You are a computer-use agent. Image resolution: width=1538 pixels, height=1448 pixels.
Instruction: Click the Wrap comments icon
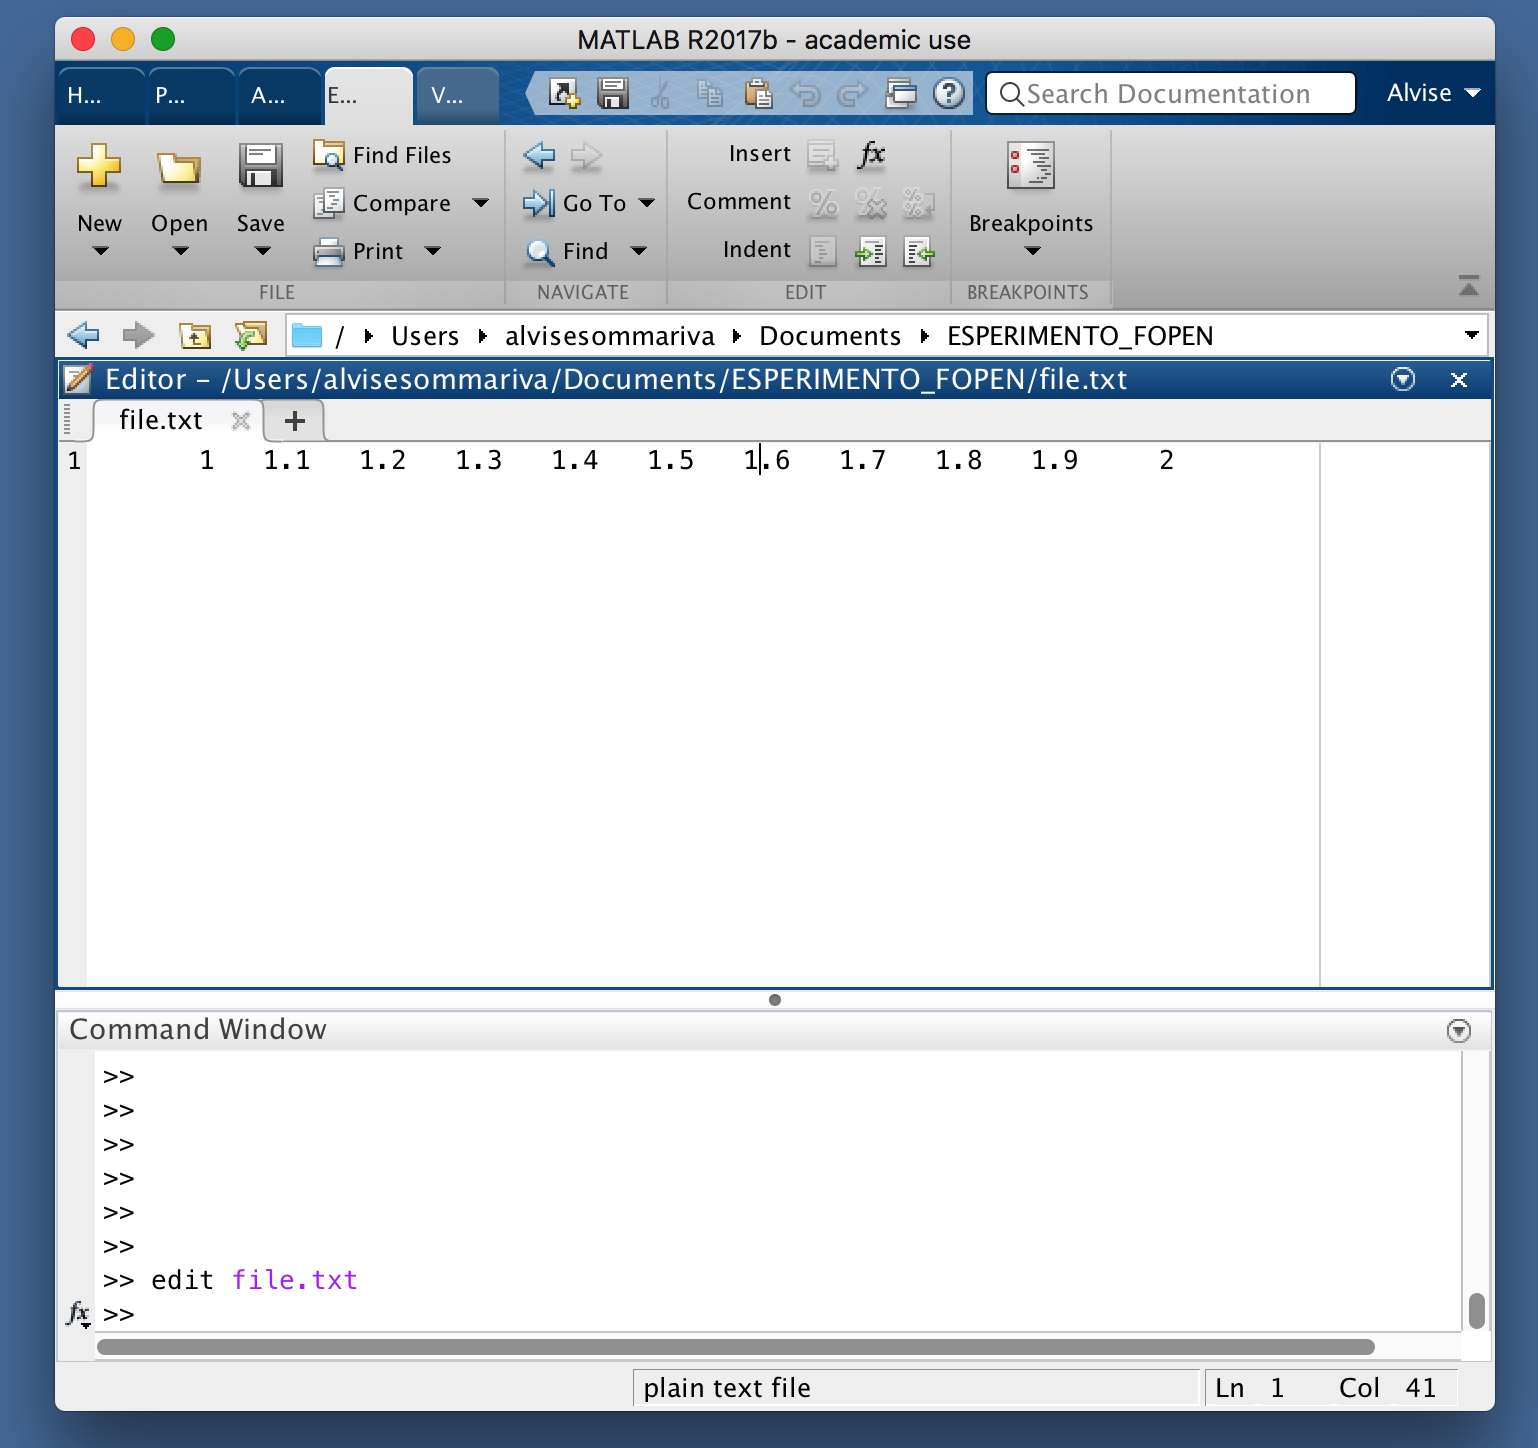tap(918, 203)
